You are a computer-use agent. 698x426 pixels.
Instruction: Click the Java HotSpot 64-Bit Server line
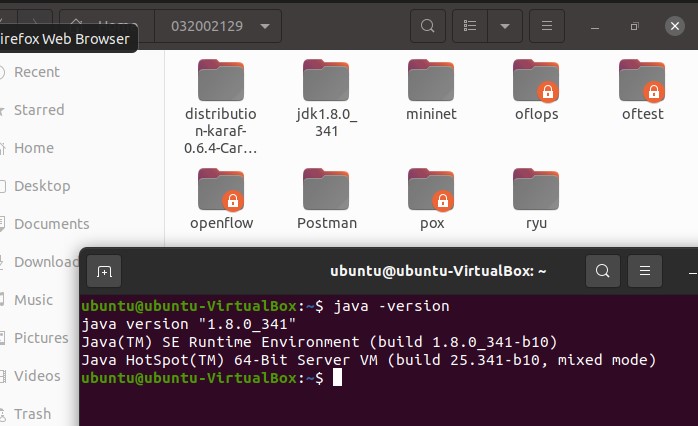coord(369,360)
